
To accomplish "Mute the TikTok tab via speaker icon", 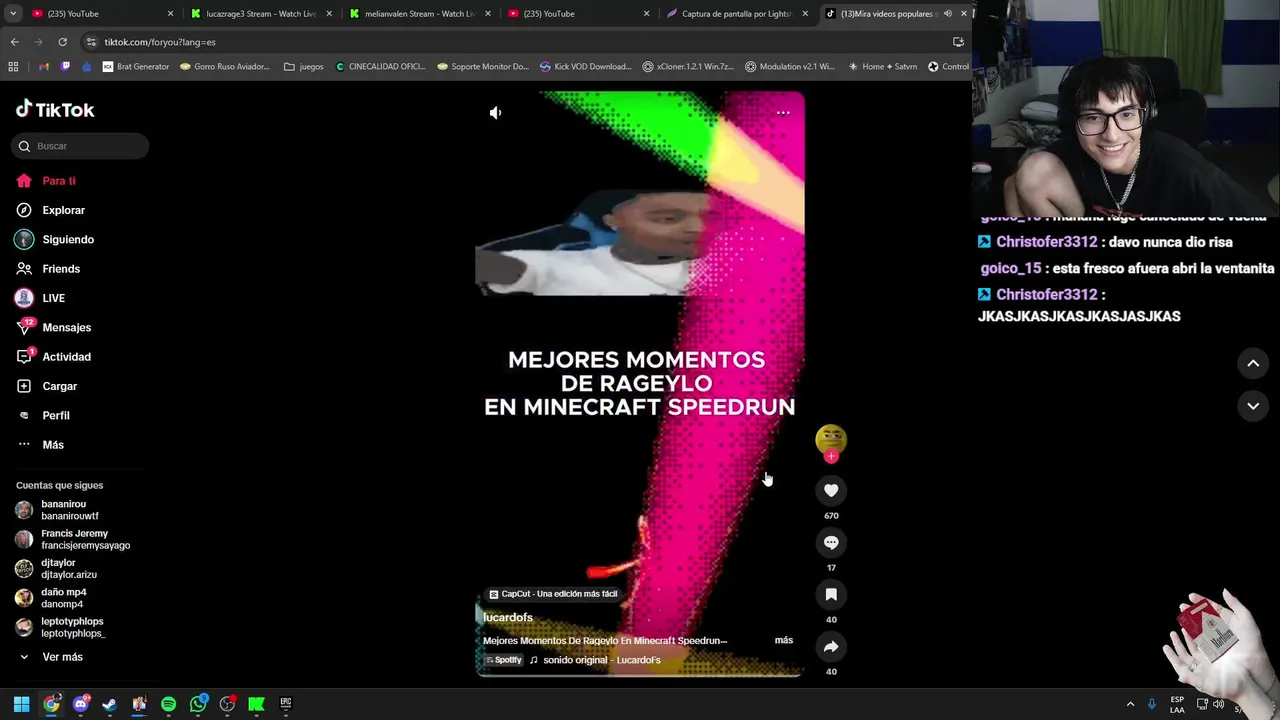I will (x=947, y=14).
